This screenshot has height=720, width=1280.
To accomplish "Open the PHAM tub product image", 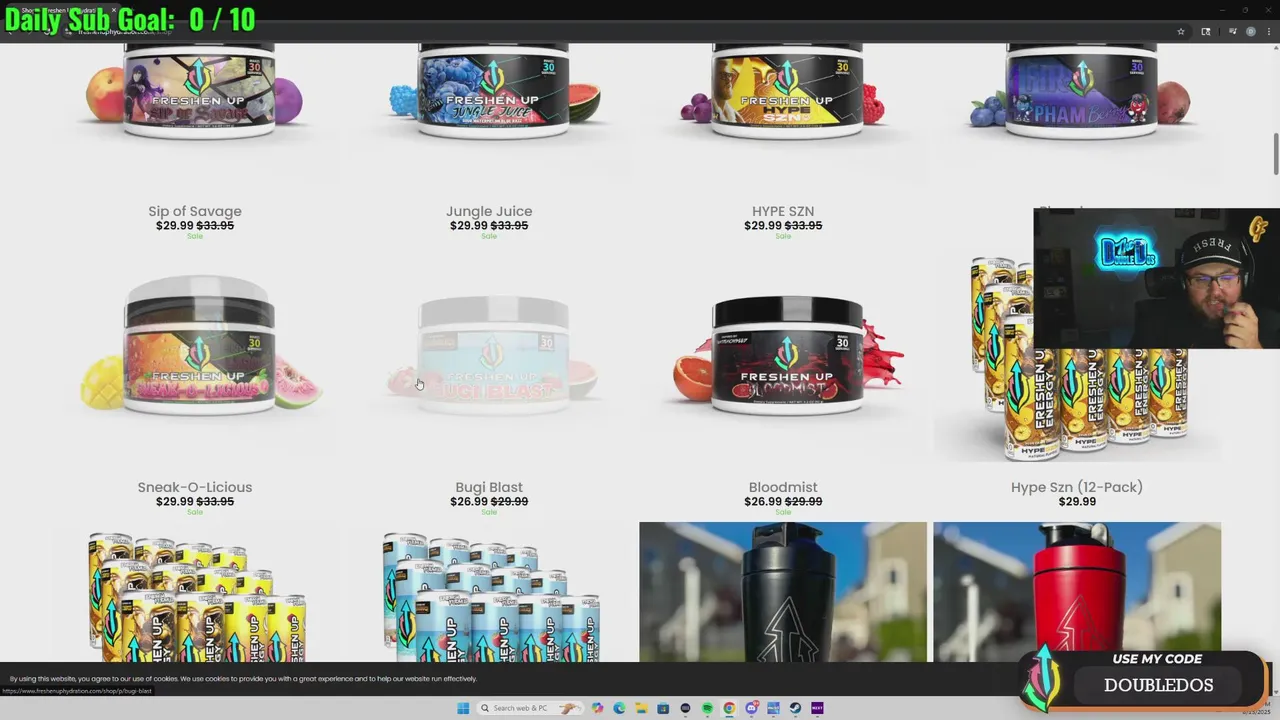I will pyautogui.click(x=1077, y=112).
